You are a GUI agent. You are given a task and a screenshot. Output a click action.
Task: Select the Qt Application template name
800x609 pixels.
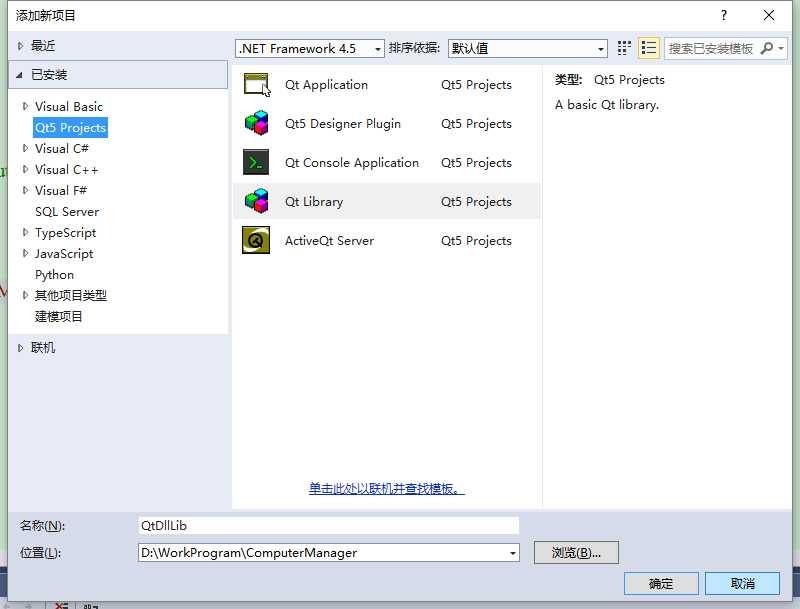coord(326,85)
